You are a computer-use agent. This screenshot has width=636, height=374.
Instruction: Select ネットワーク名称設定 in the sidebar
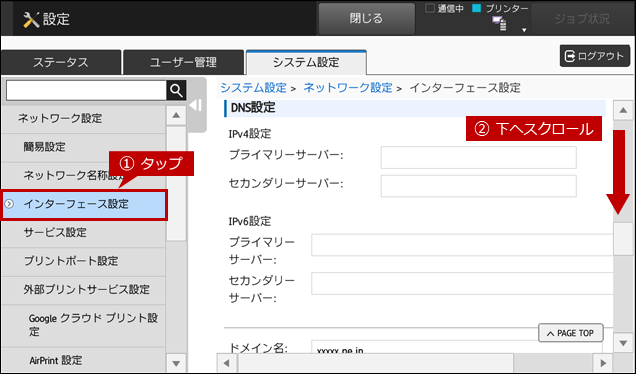coord(84,175)
